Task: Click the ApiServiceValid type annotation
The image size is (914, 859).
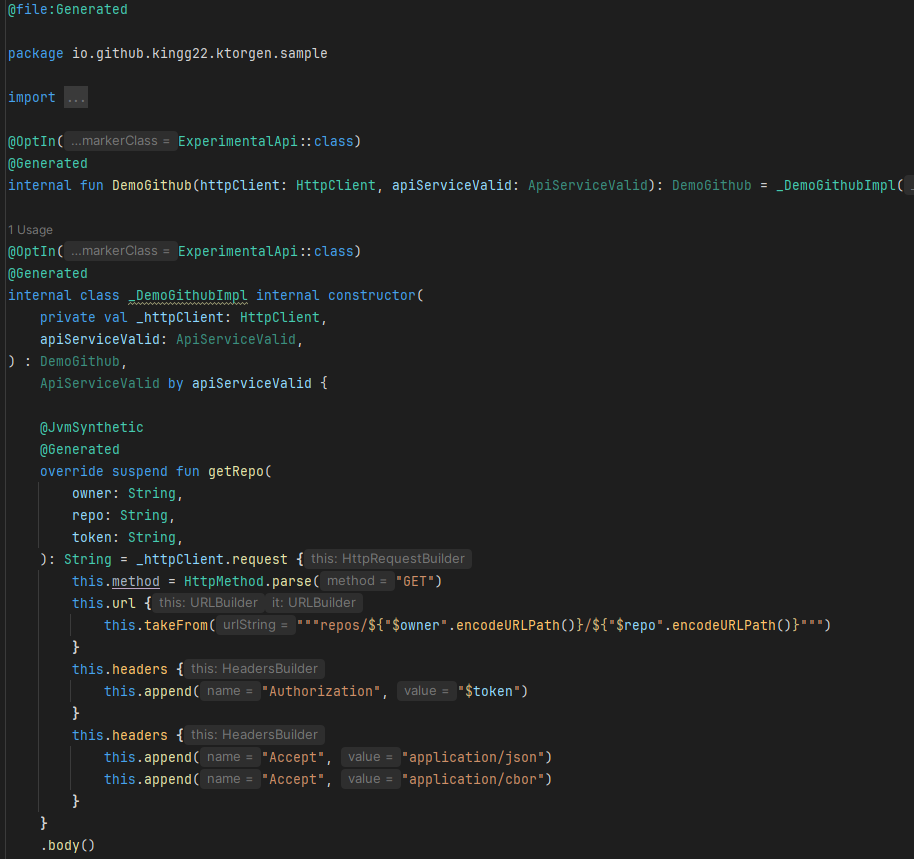Action: click(x=236, y=338)
